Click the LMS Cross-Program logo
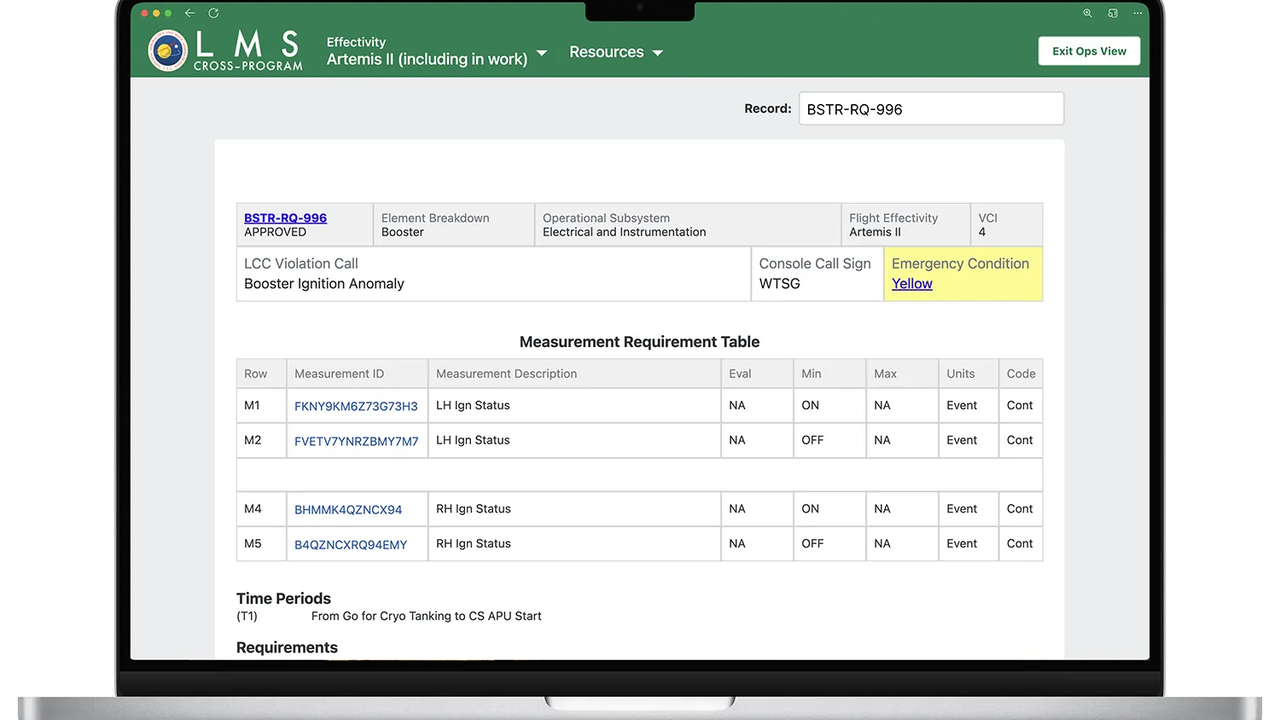Screen dimensions: 1280x720 [225, 51]
